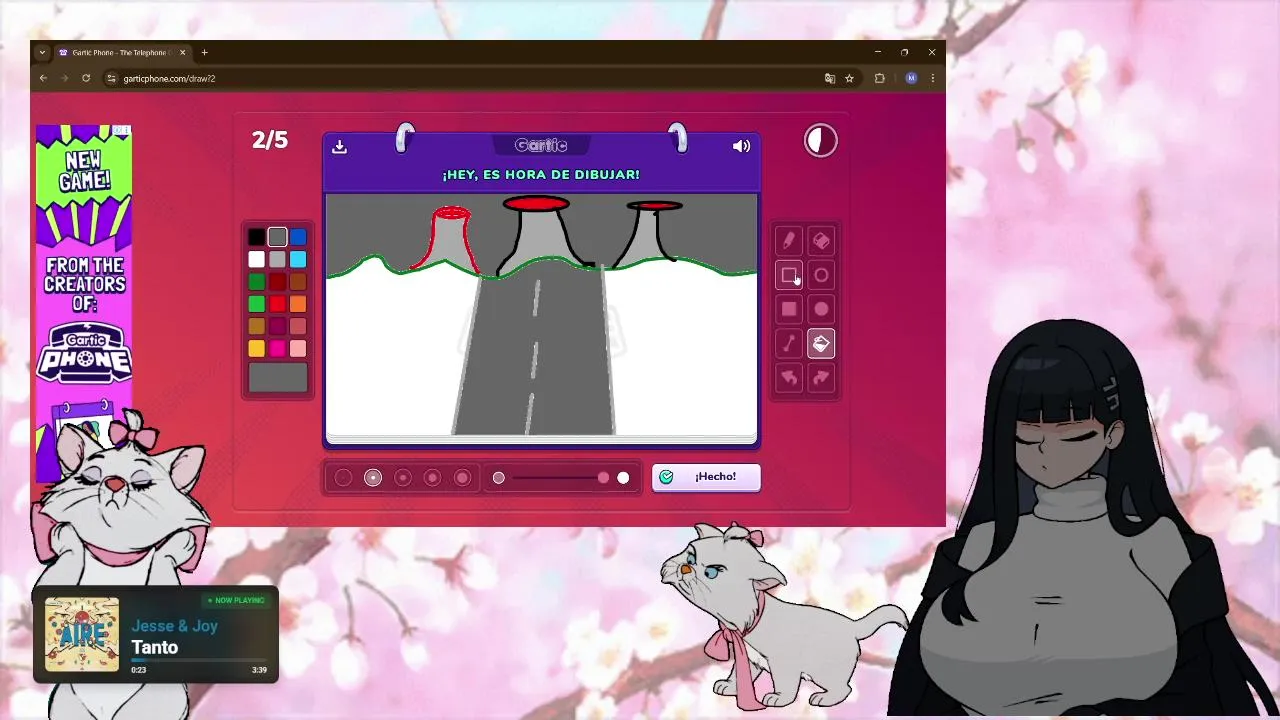Viewport: 1280px width, 720px height.
Task: Click the white full-opacity slider endpoint
Action: pos(623,478)
